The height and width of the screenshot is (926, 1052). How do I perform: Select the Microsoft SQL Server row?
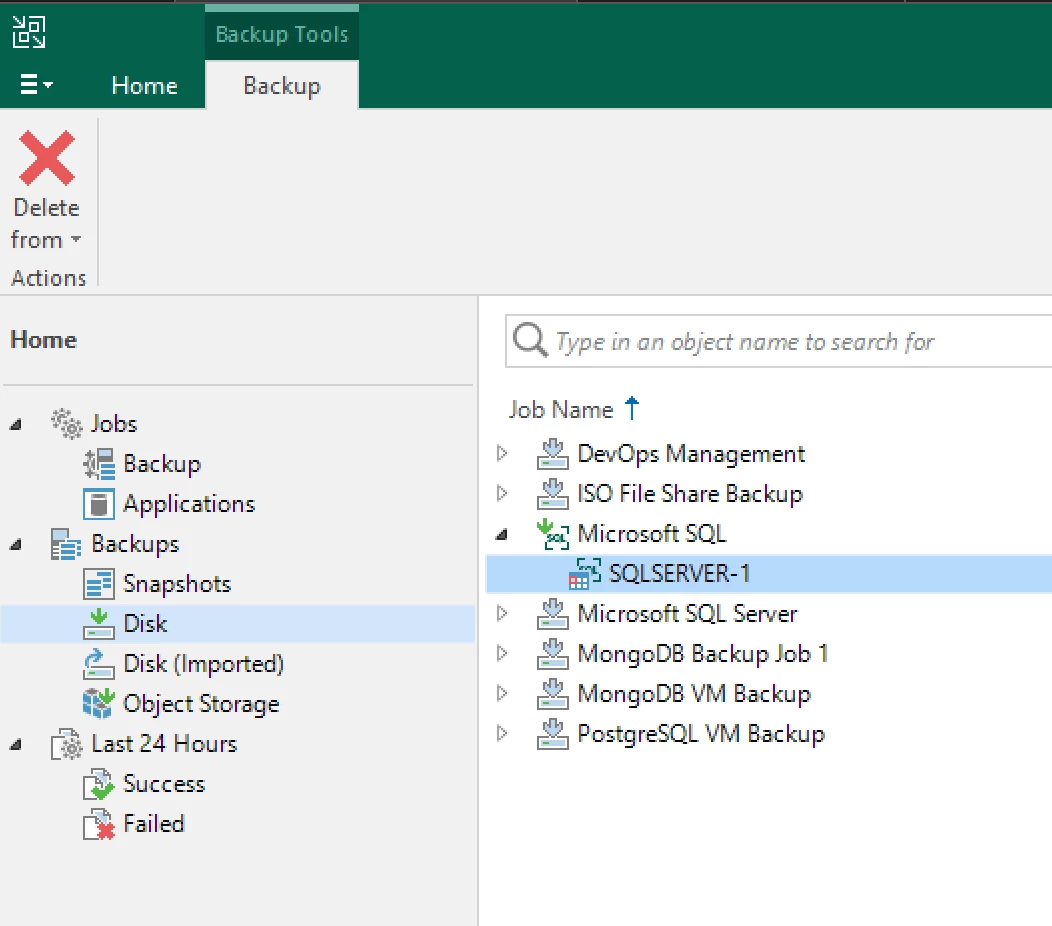pyautogui.click(x=687, y=613)
